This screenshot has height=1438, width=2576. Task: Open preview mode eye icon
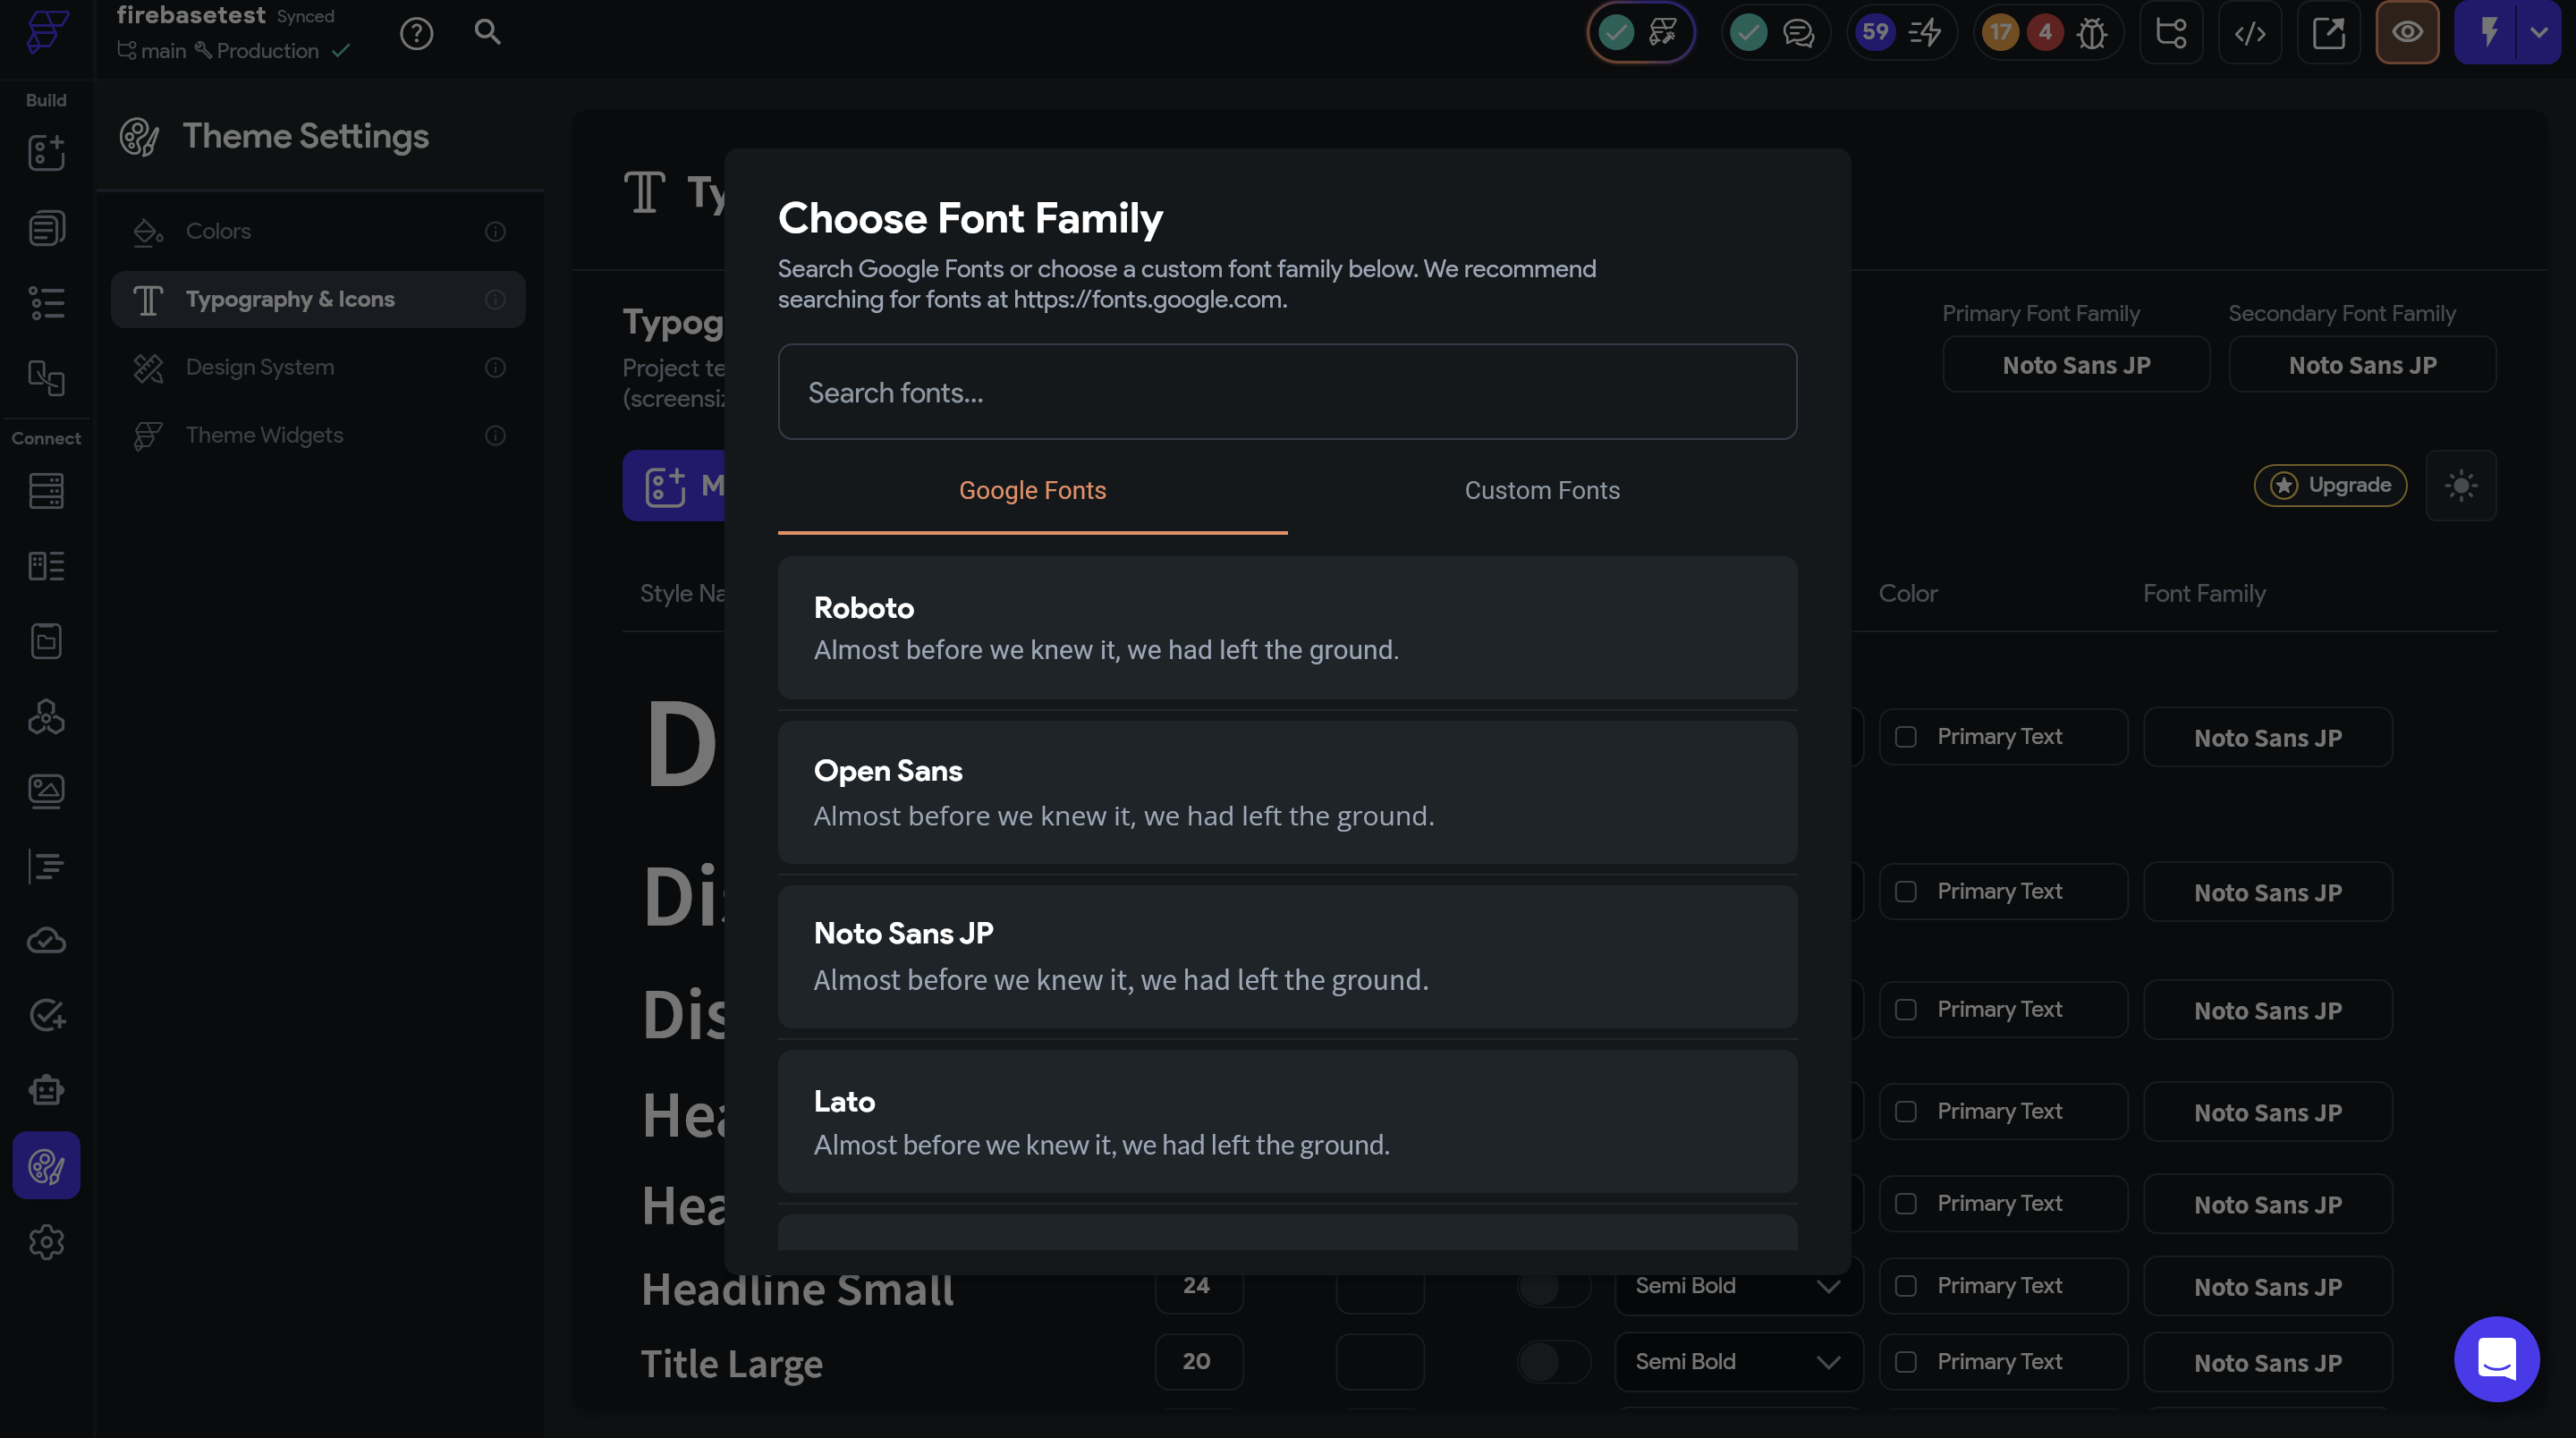[2407, 33]
